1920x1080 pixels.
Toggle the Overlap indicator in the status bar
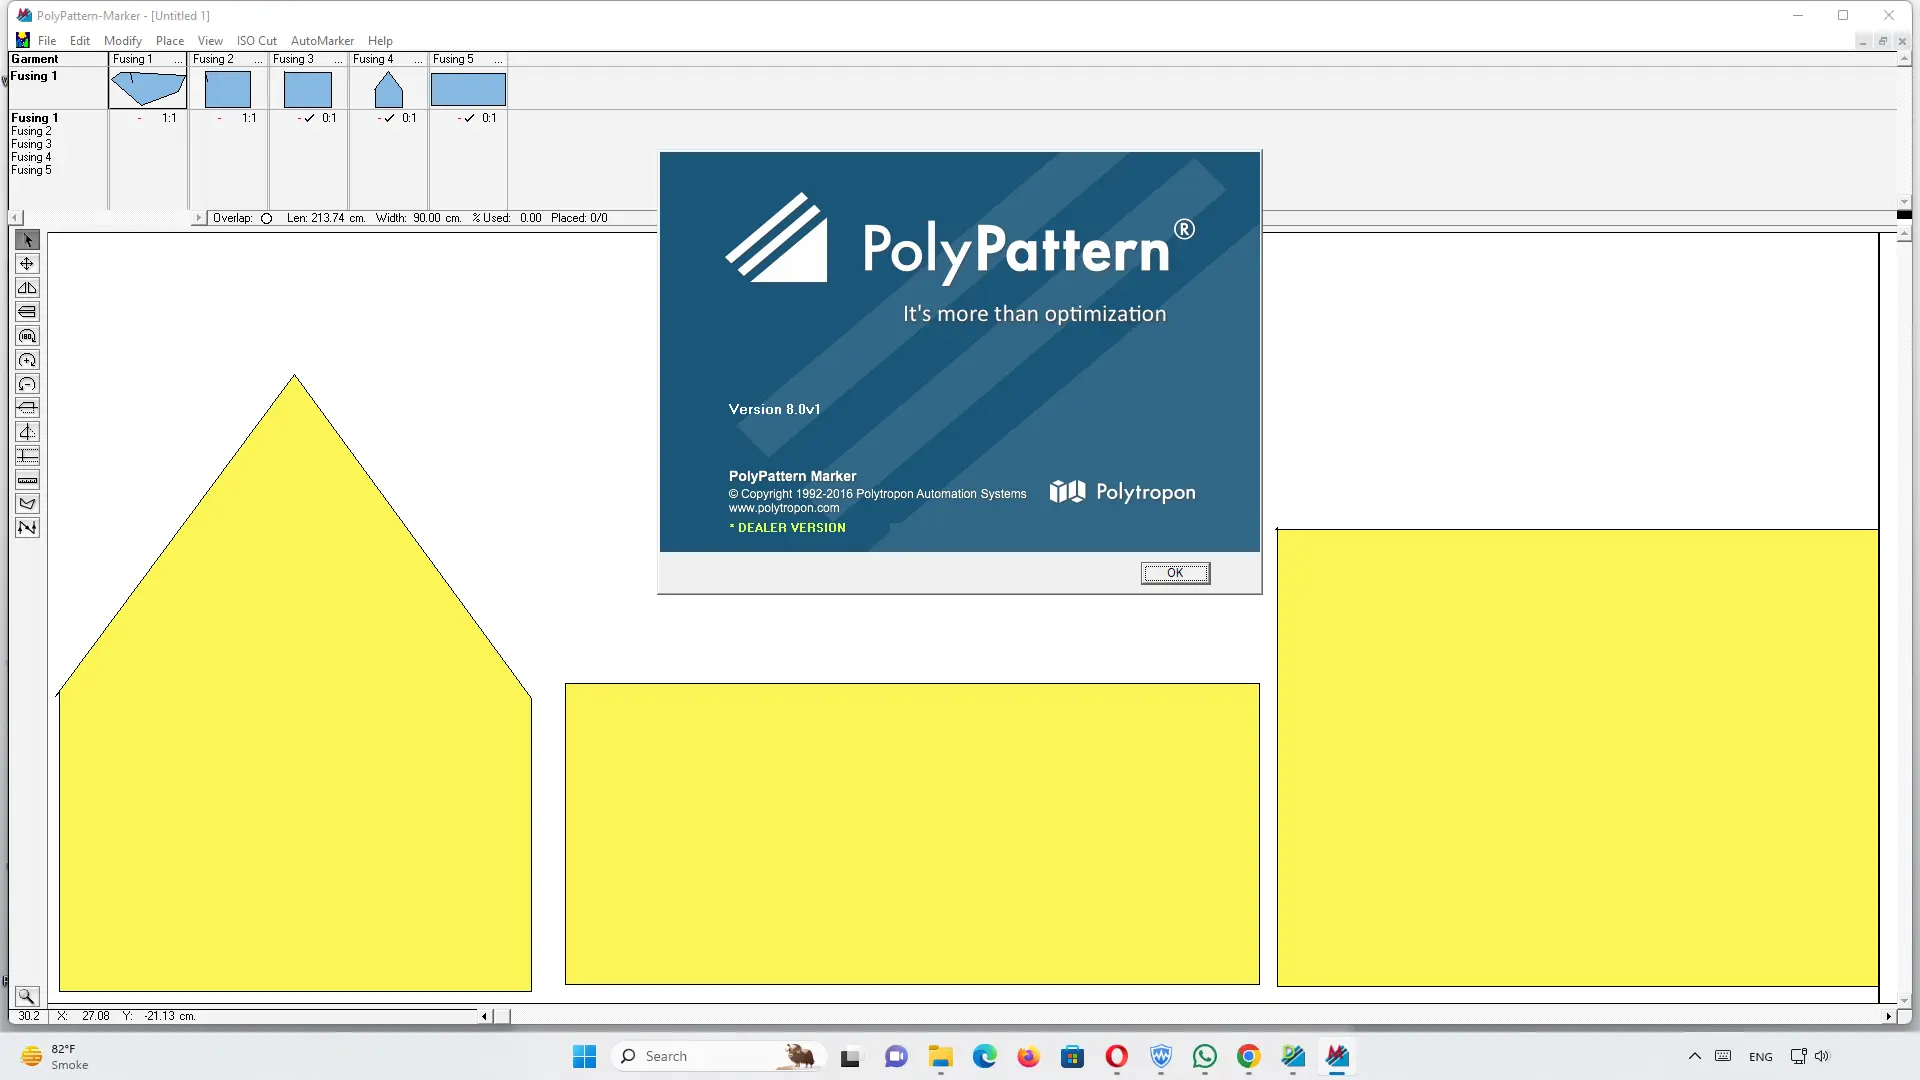point(266,217)
